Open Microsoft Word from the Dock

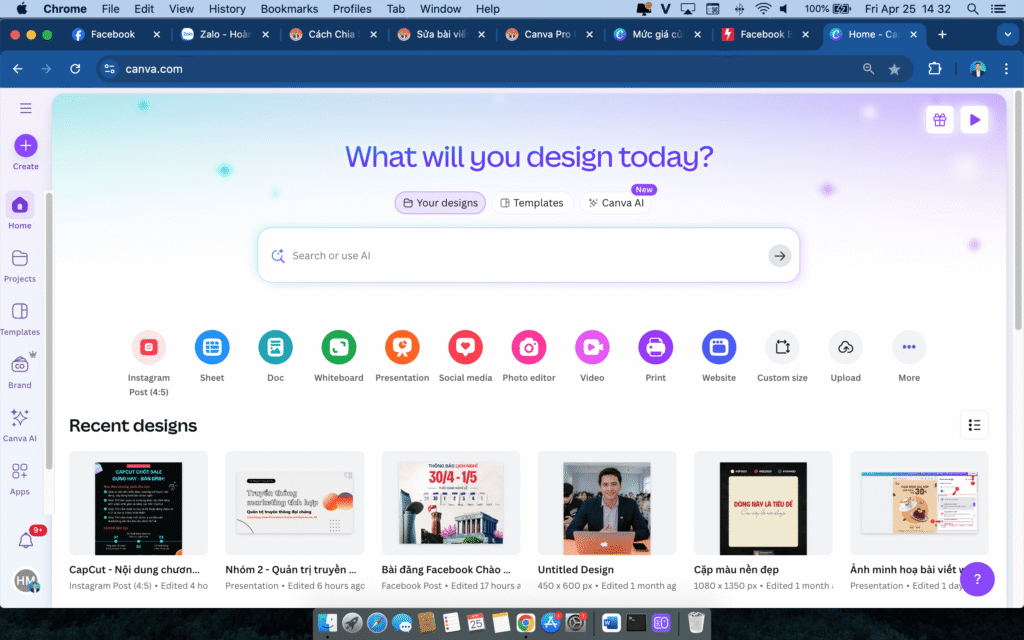(x=611, y=623)
